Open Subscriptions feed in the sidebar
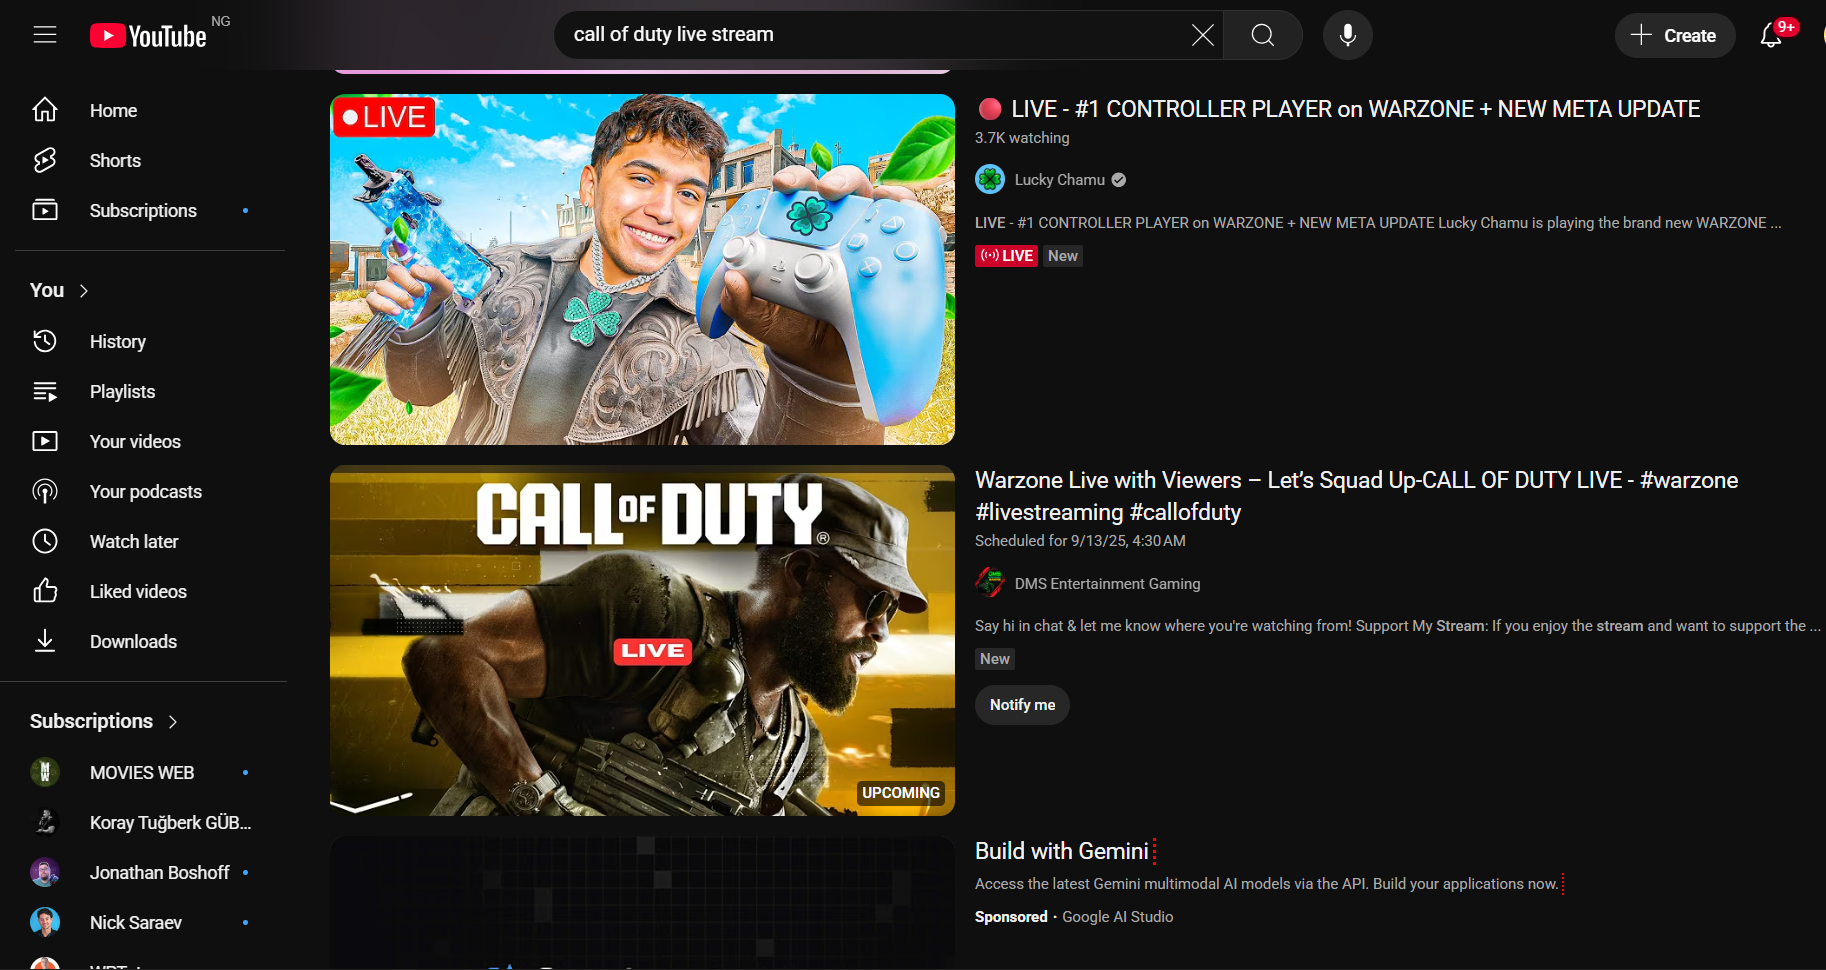The height and width of the screenshot is (970, 1826). (150, 210)
